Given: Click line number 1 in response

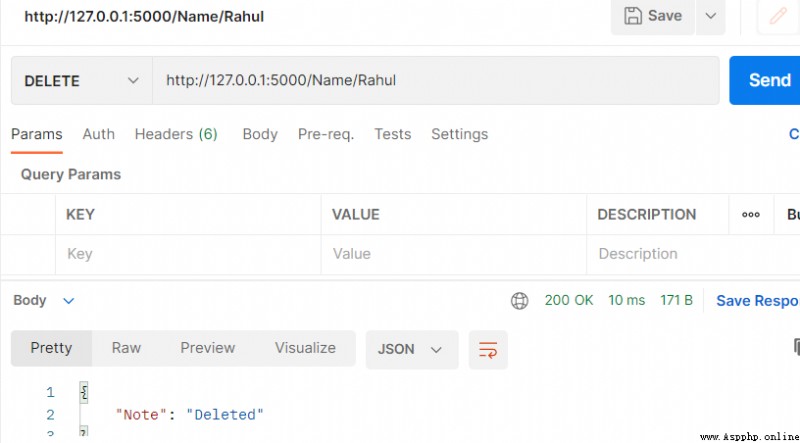Looking at the screenshot, I should pos(50,392).
